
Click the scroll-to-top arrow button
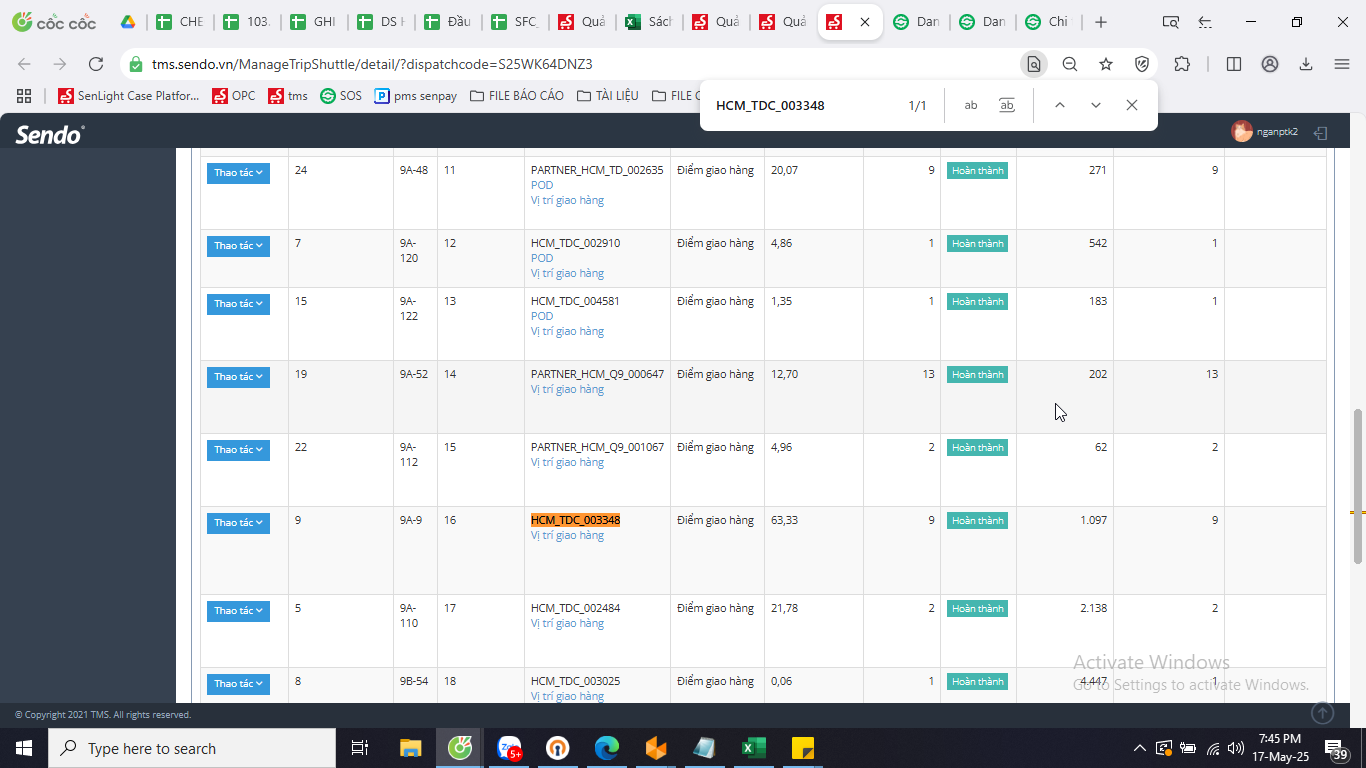point(1323,713)
